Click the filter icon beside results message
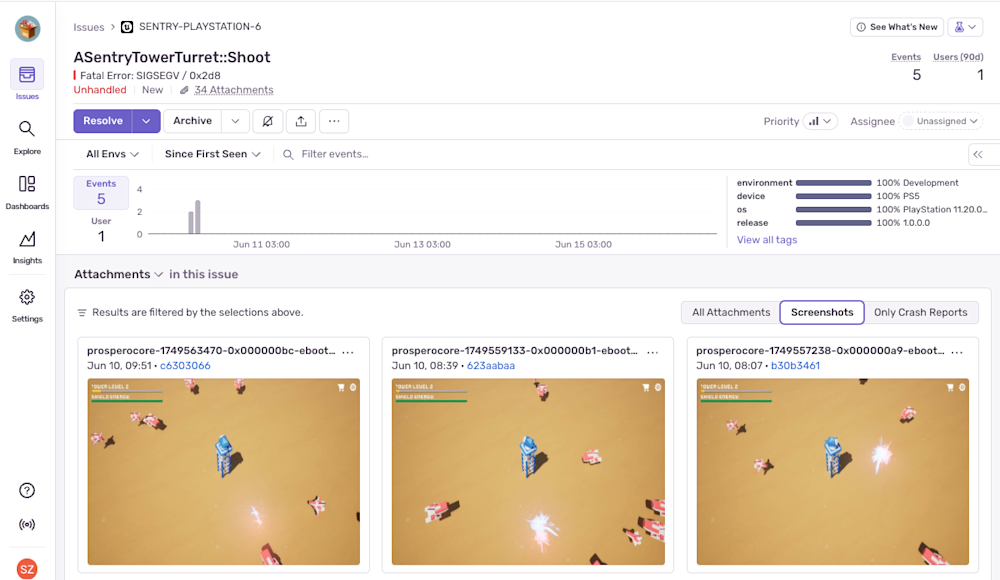Screen dimensions: 1000x580 82,313
